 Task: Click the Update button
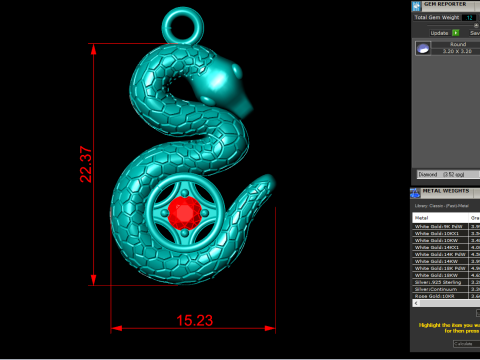pyautogui.click(x=439, y=33)
